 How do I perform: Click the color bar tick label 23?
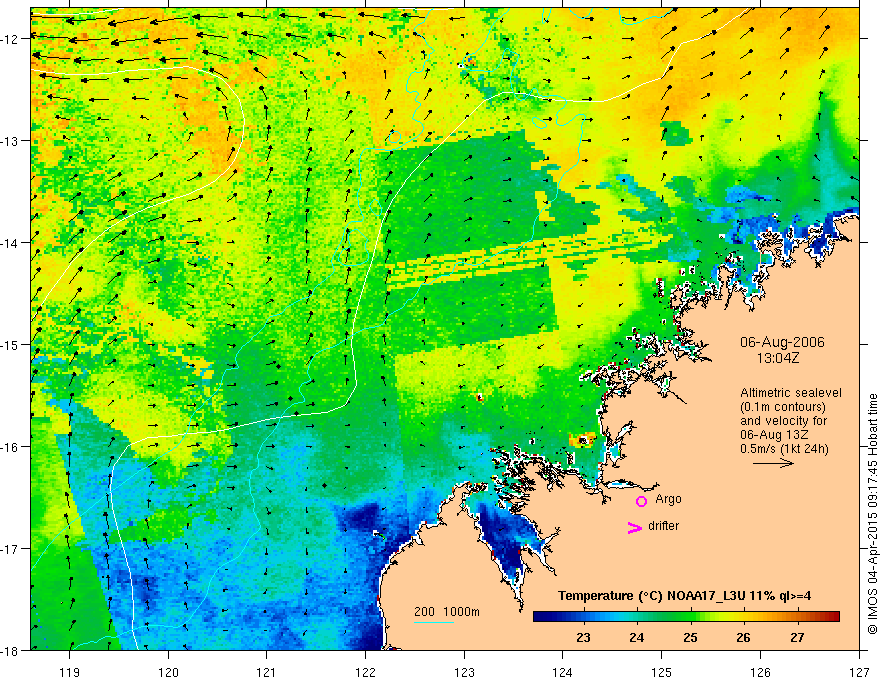coord(583,637)
